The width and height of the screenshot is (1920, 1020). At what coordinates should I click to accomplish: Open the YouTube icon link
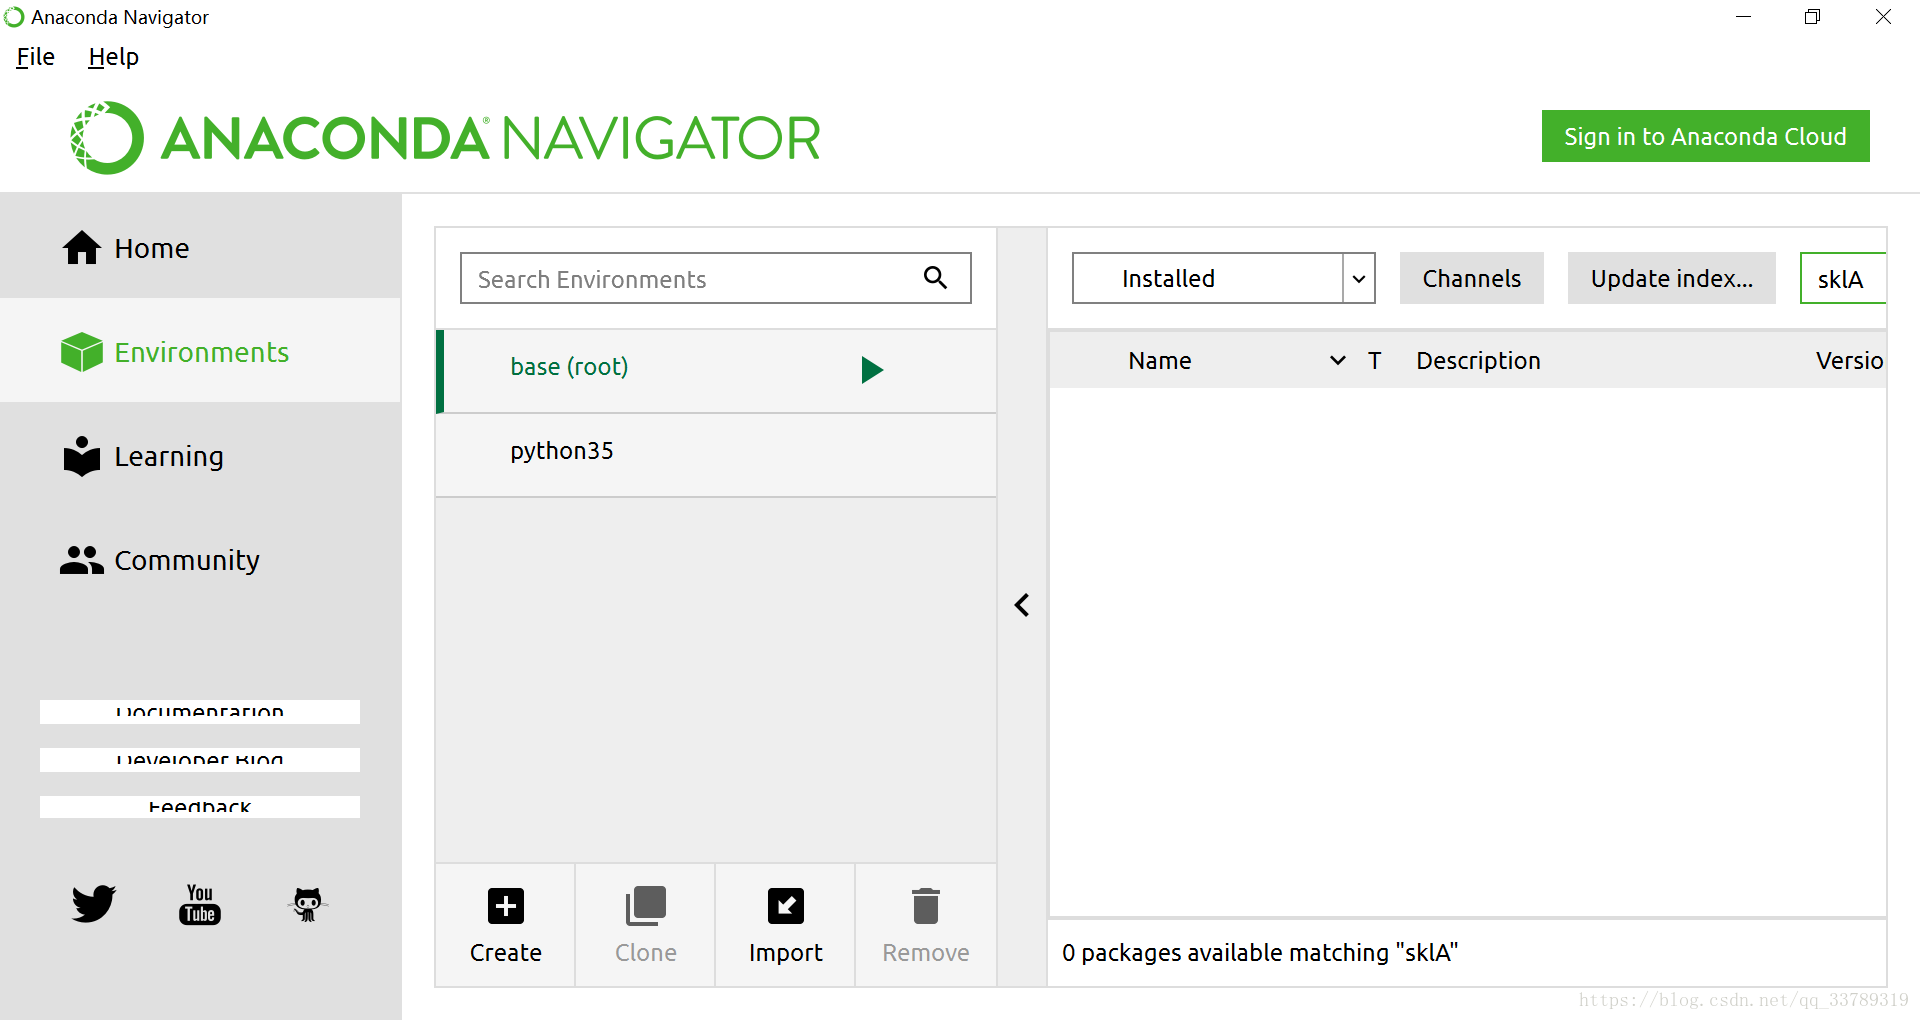(200, 904)
